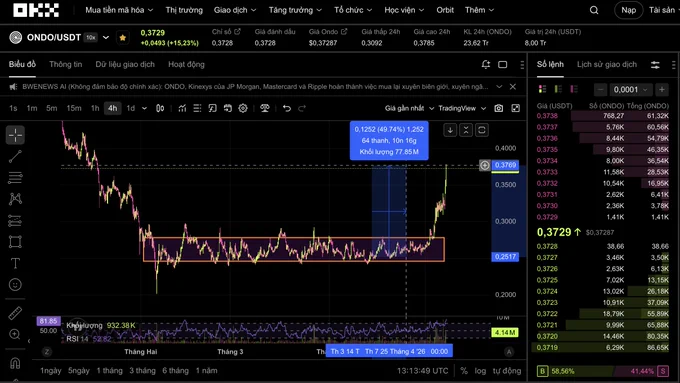Close the news banner
Screen dimensions: 680x383
(513, 87)
